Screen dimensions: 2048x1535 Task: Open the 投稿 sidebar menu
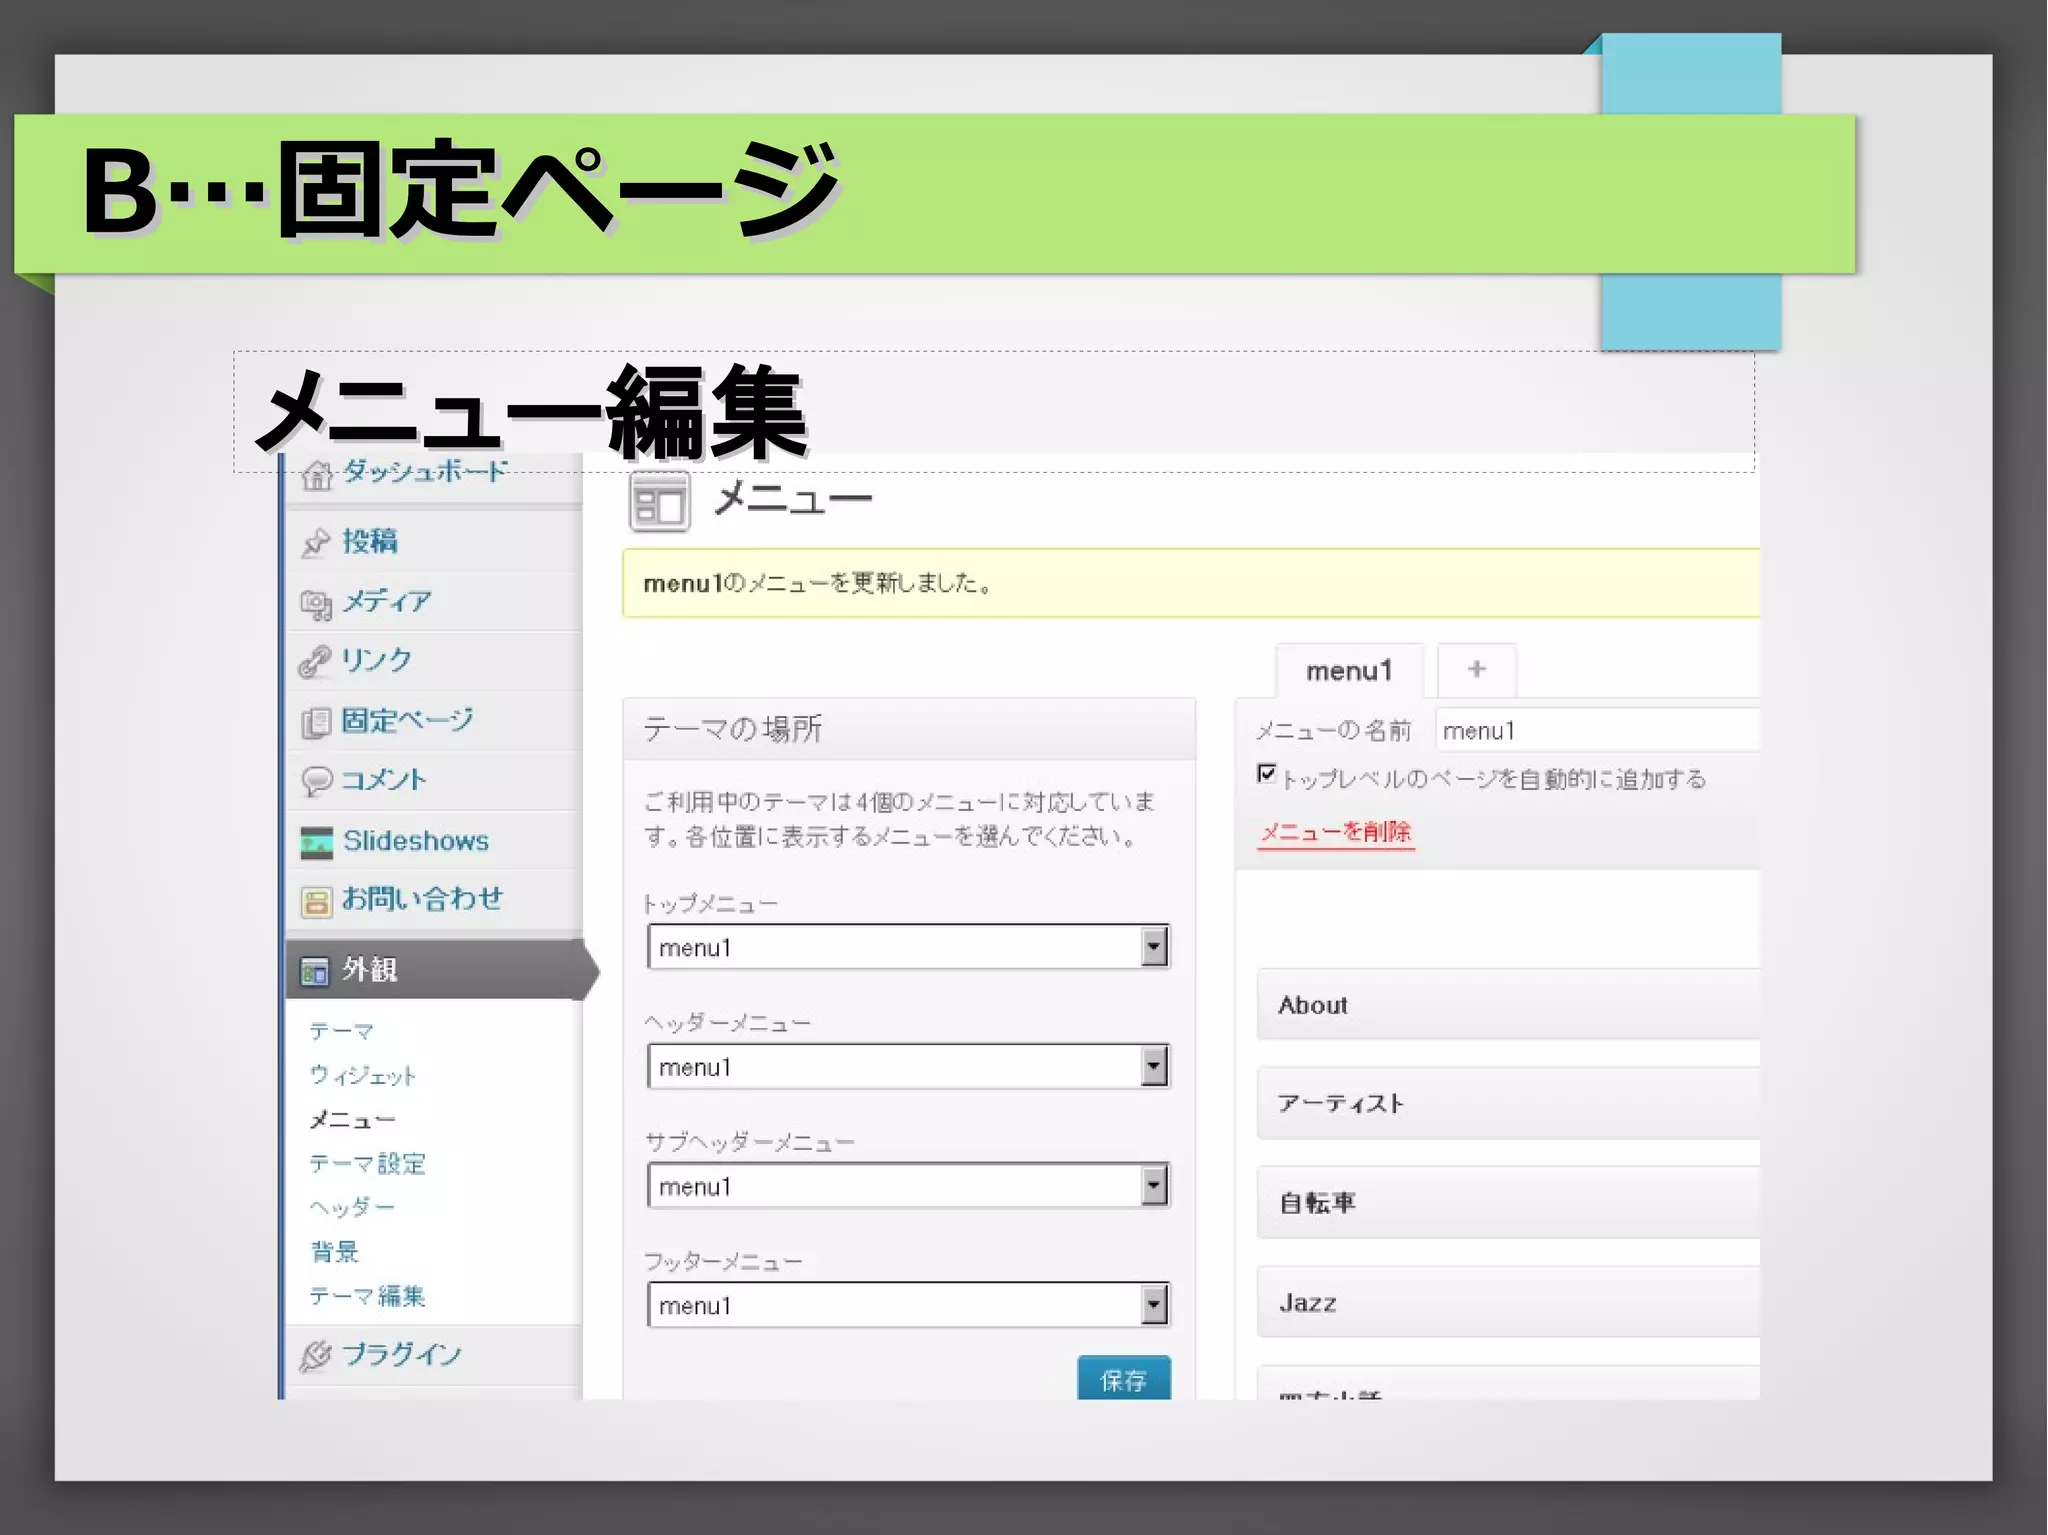(370, 541)
